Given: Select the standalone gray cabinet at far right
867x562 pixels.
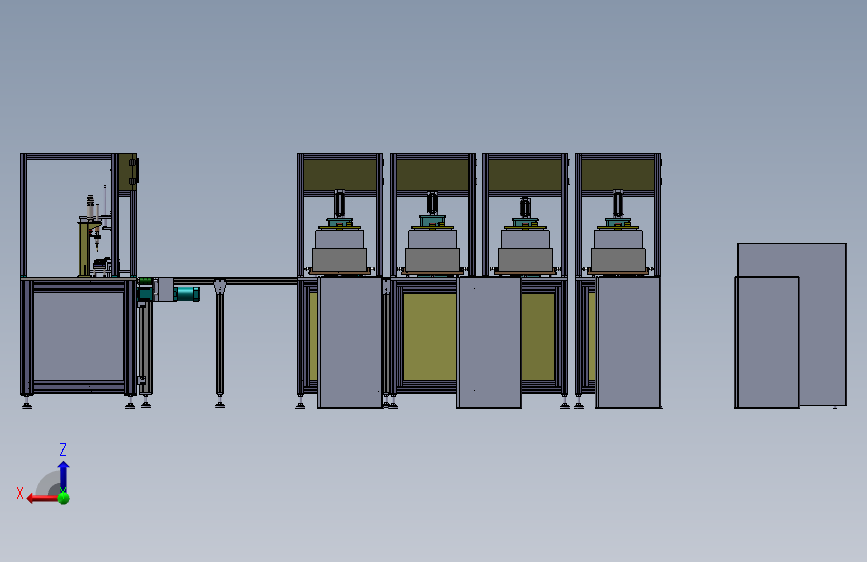Looking at the screenshot, I should coord(790,326).
